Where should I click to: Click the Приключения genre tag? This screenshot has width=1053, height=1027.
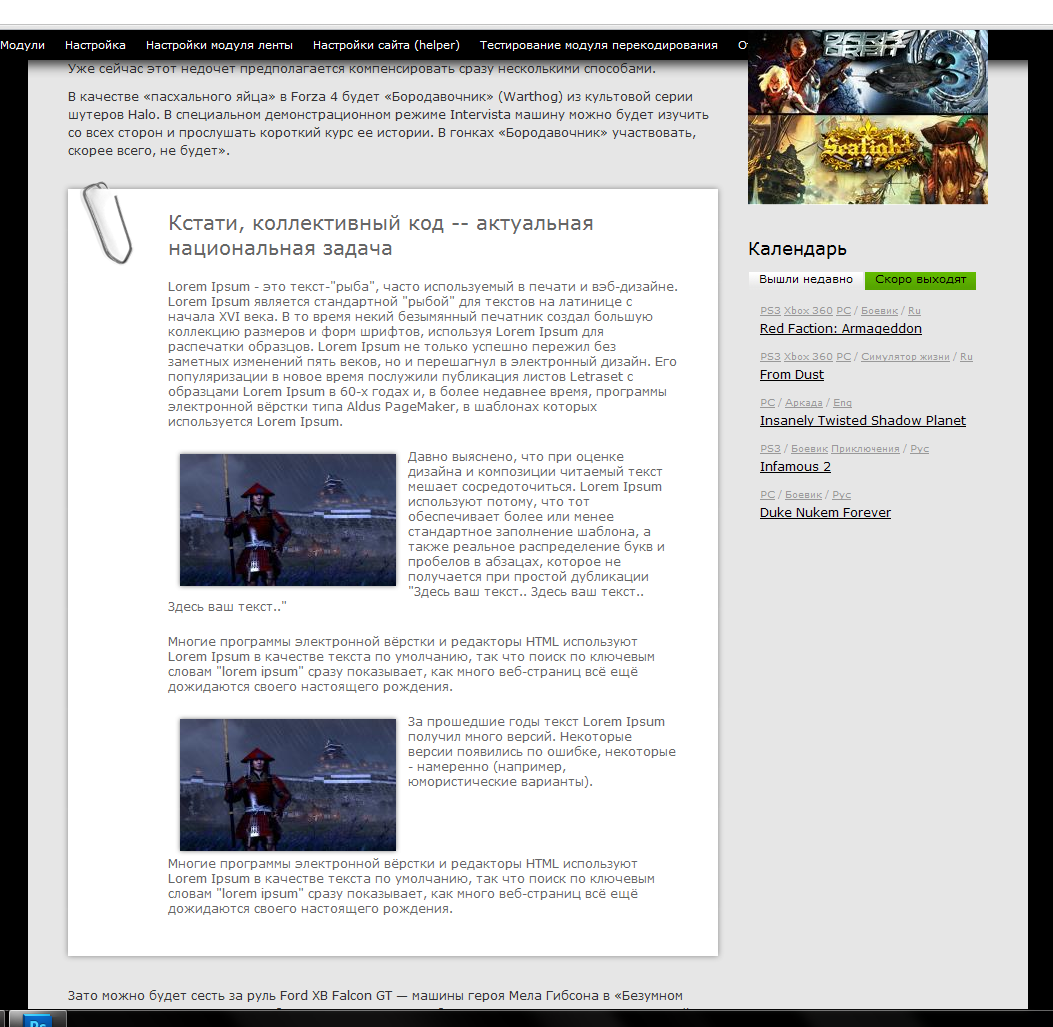tap(865, 449)
